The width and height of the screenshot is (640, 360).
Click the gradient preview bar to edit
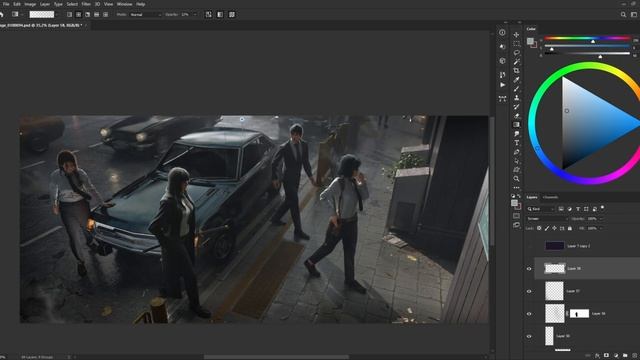[42, 15]
